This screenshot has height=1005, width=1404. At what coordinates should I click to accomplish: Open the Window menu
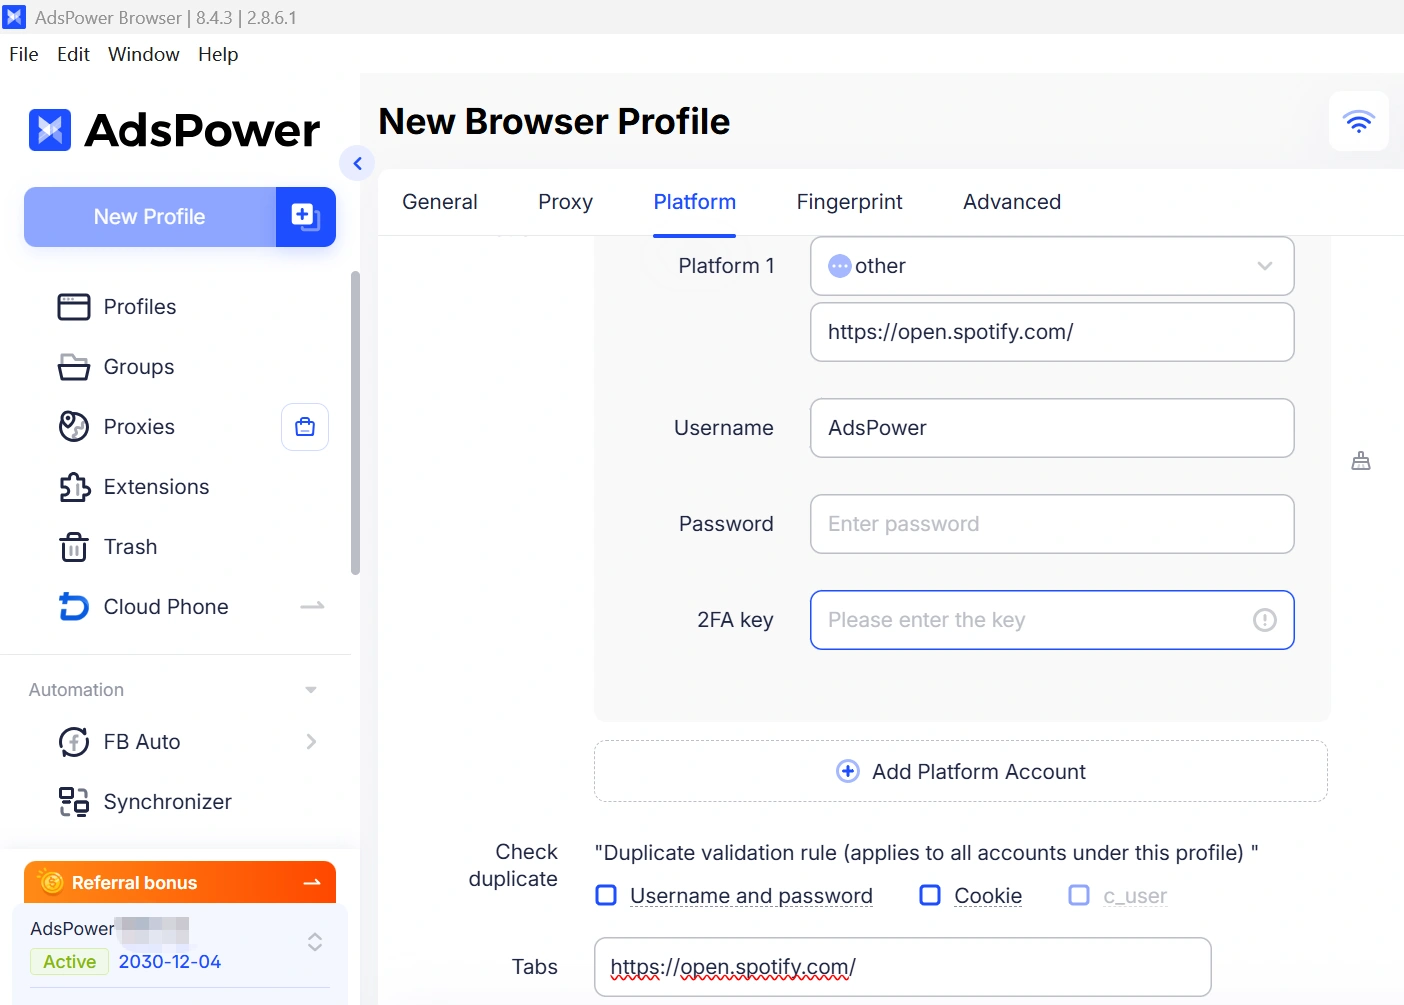click(144, 54)
